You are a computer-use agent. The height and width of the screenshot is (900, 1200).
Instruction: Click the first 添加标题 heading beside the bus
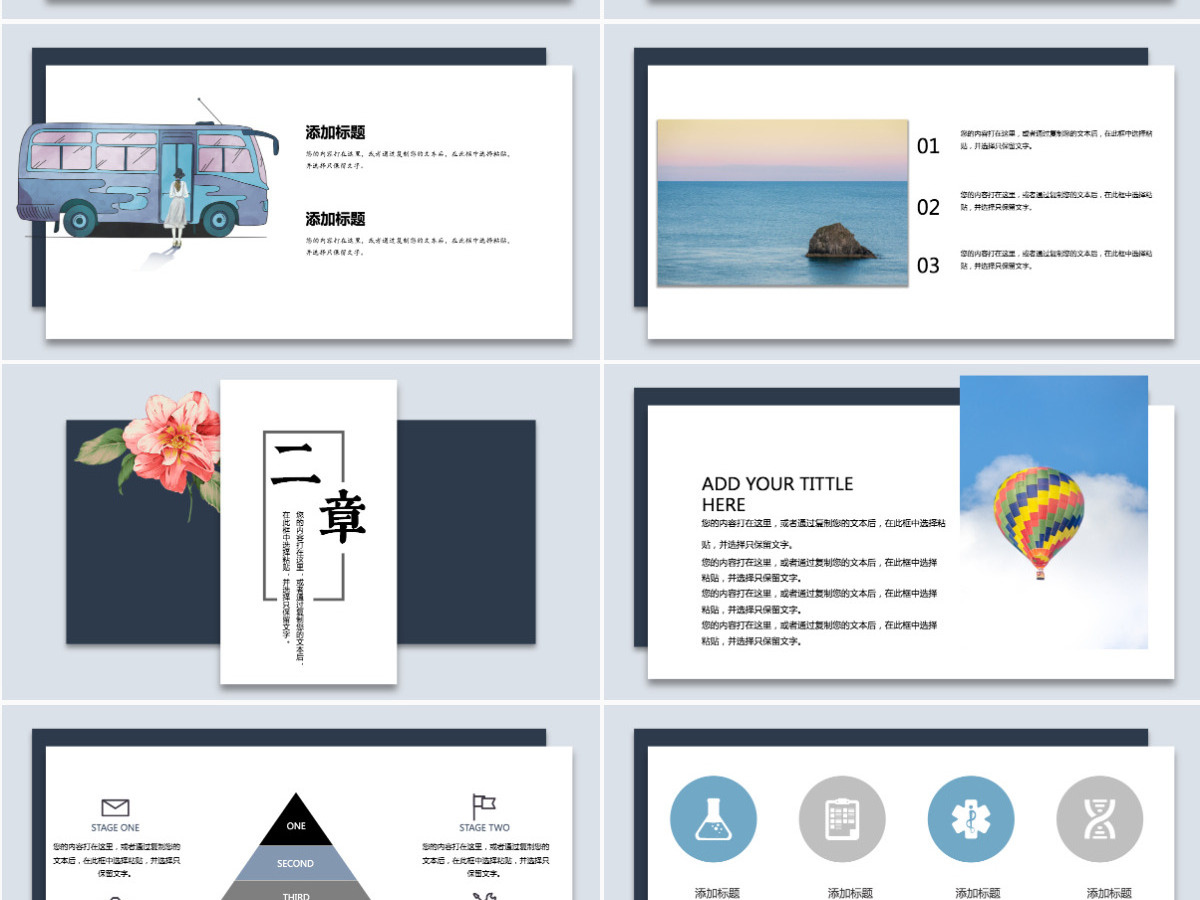tap(335, 132)
